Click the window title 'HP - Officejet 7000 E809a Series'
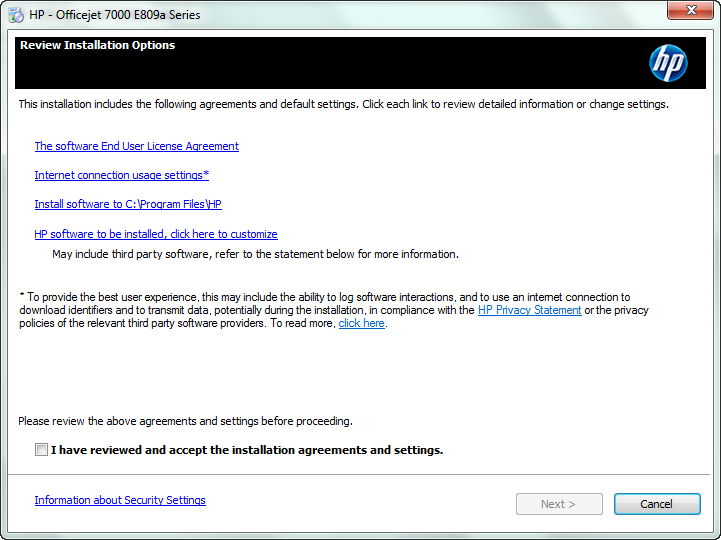 (114, 15)
